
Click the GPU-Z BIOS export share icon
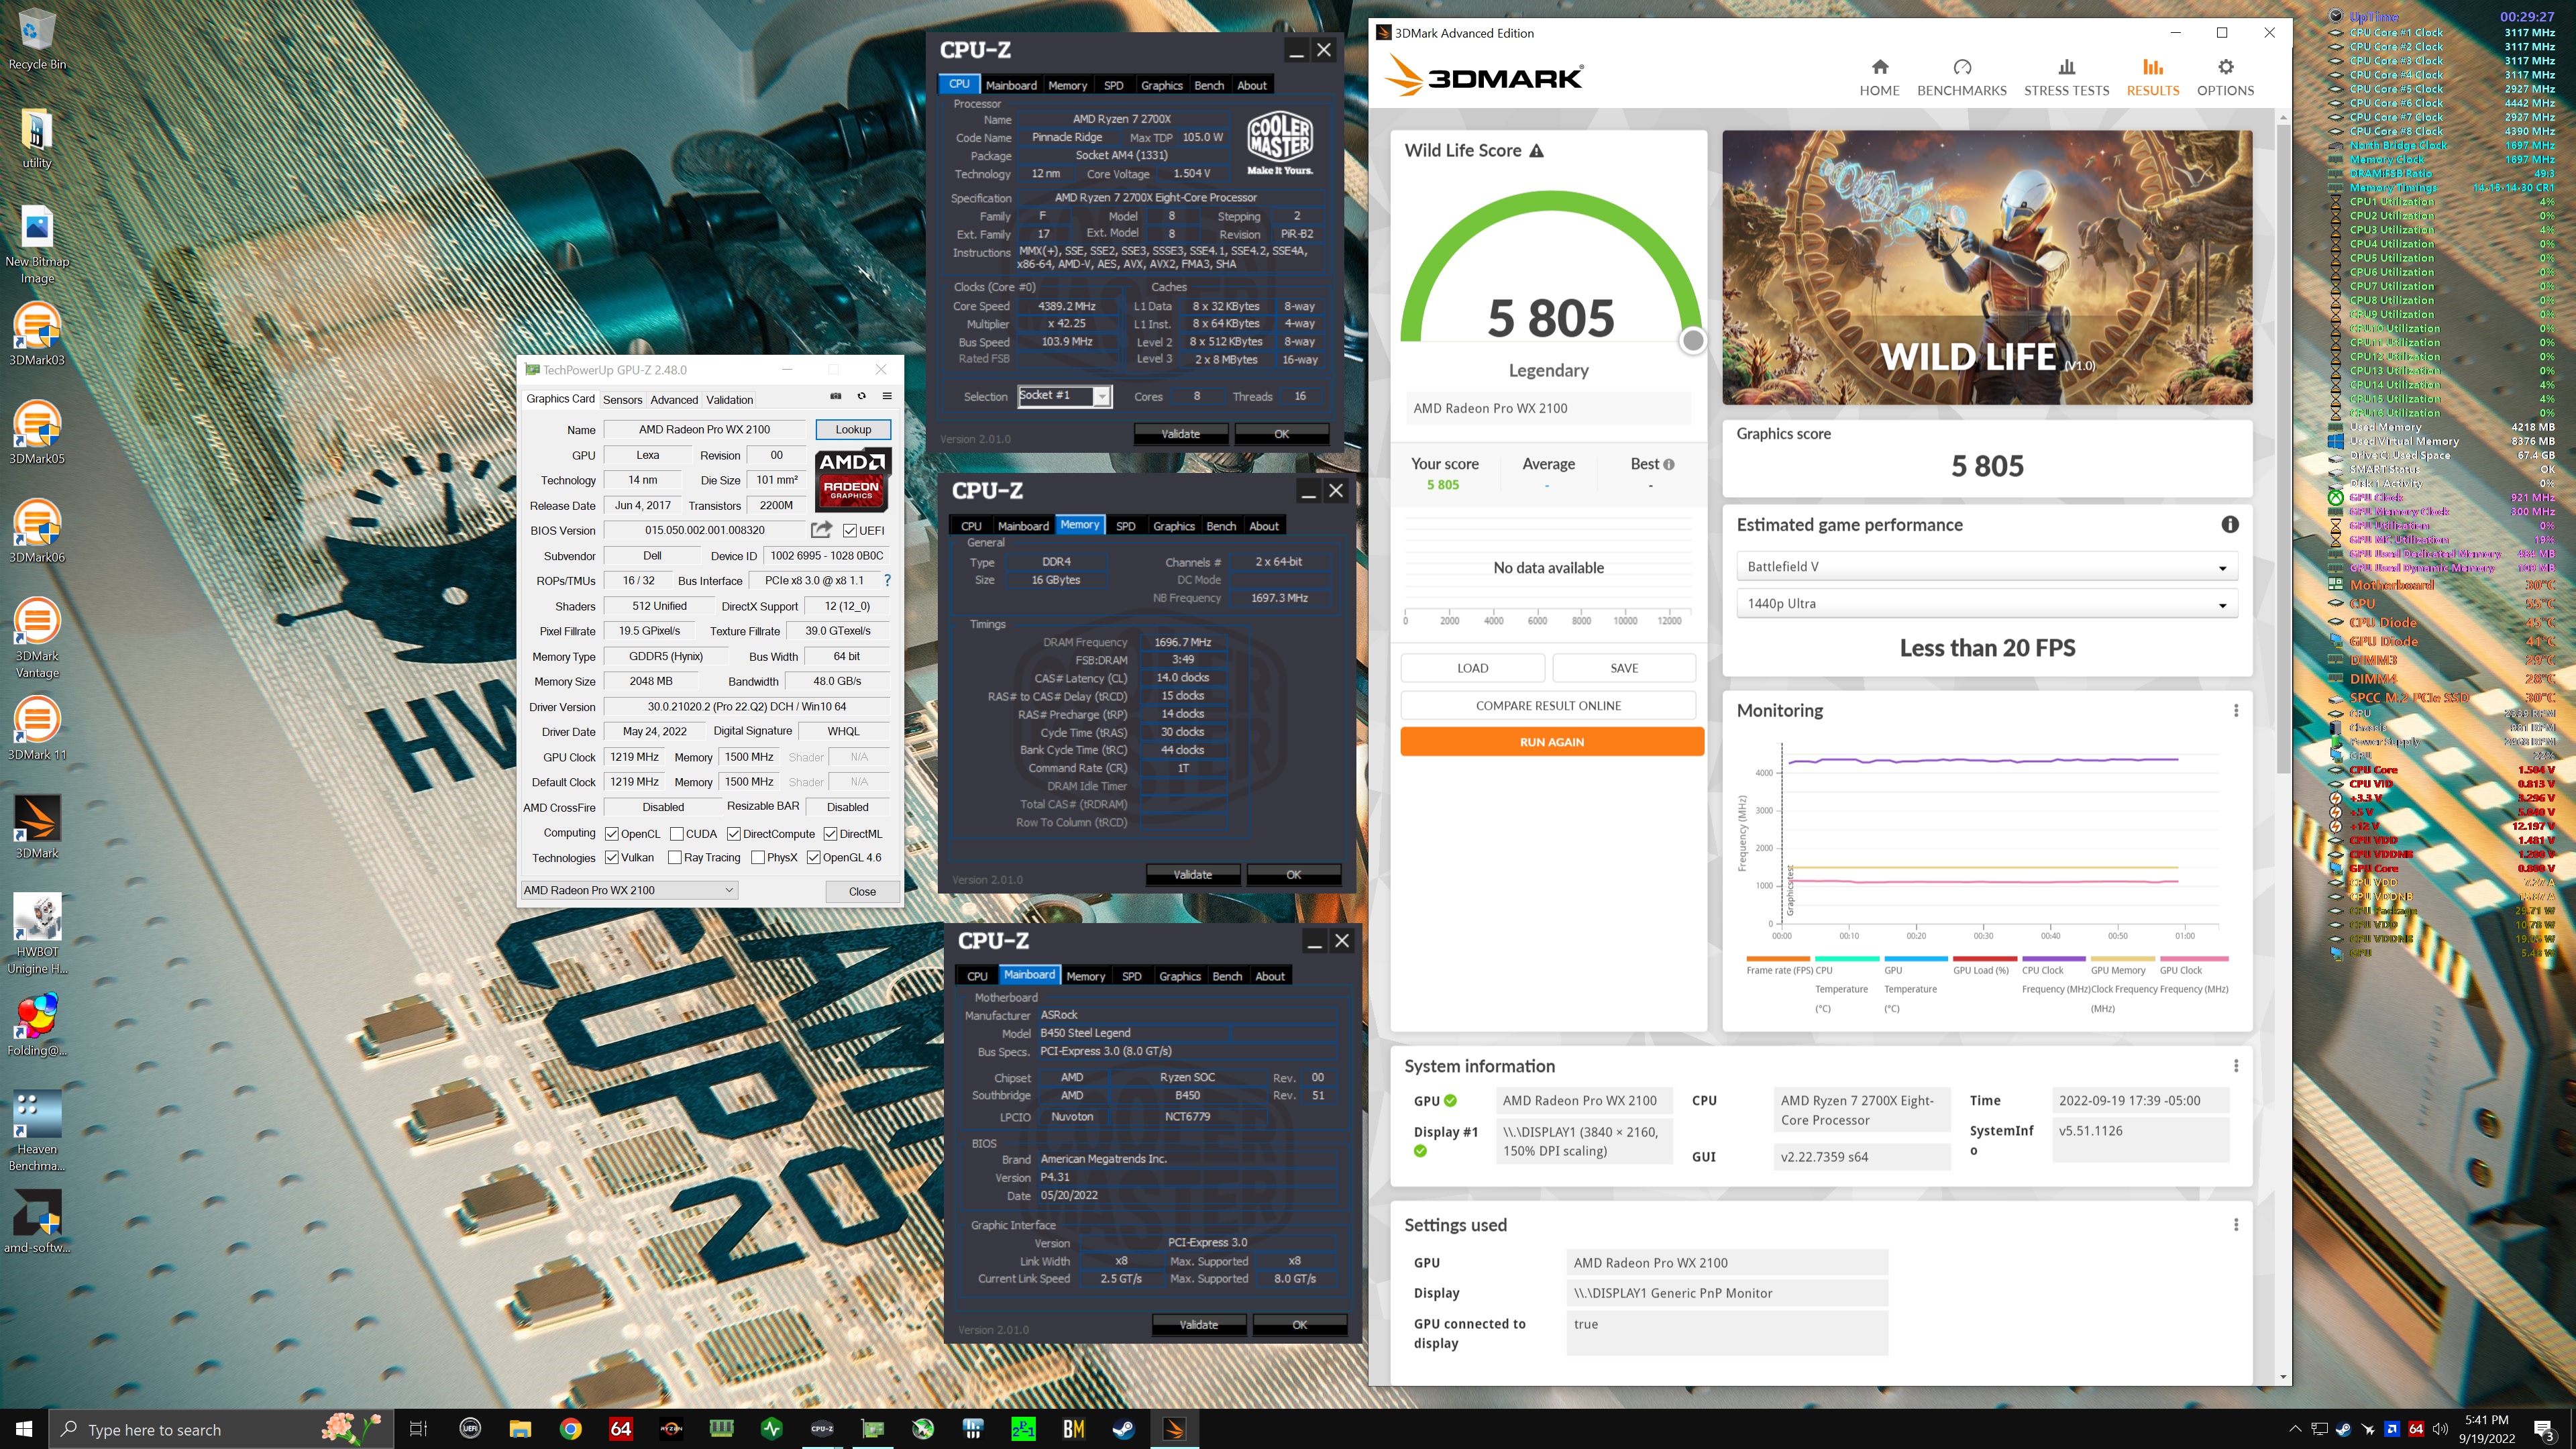click(x=821, y=530)
